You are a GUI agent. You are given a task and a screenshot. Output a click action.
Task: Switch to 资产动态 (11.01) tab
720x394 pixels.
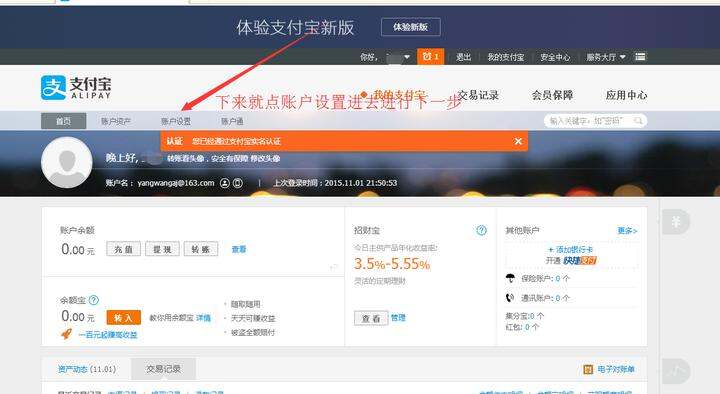pos(87,369)
